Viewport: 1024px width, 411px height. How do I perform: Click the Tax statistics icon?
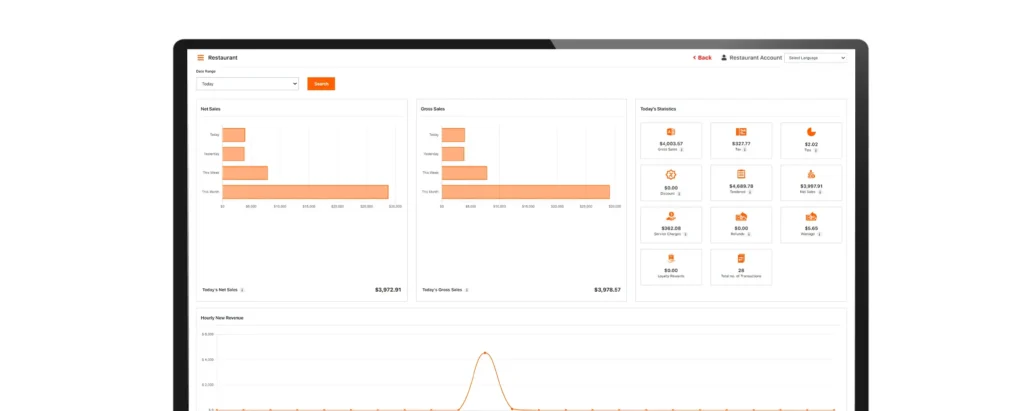741,132
